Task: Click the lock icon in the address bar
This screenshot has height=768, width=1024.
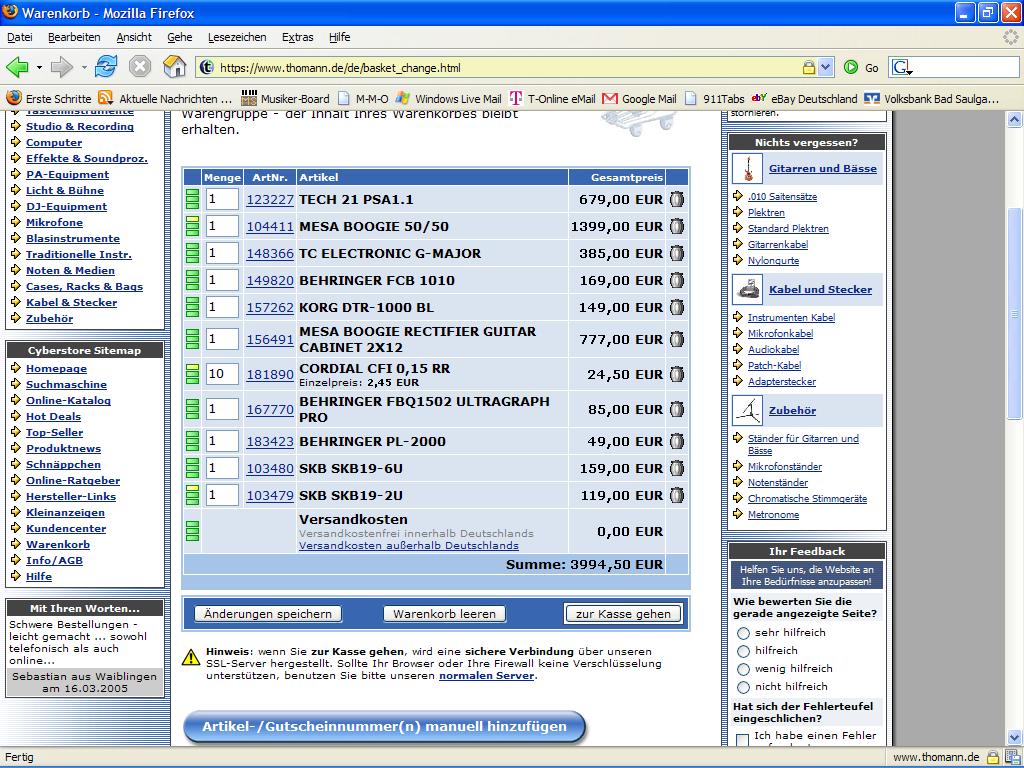Action: (808, 67)
